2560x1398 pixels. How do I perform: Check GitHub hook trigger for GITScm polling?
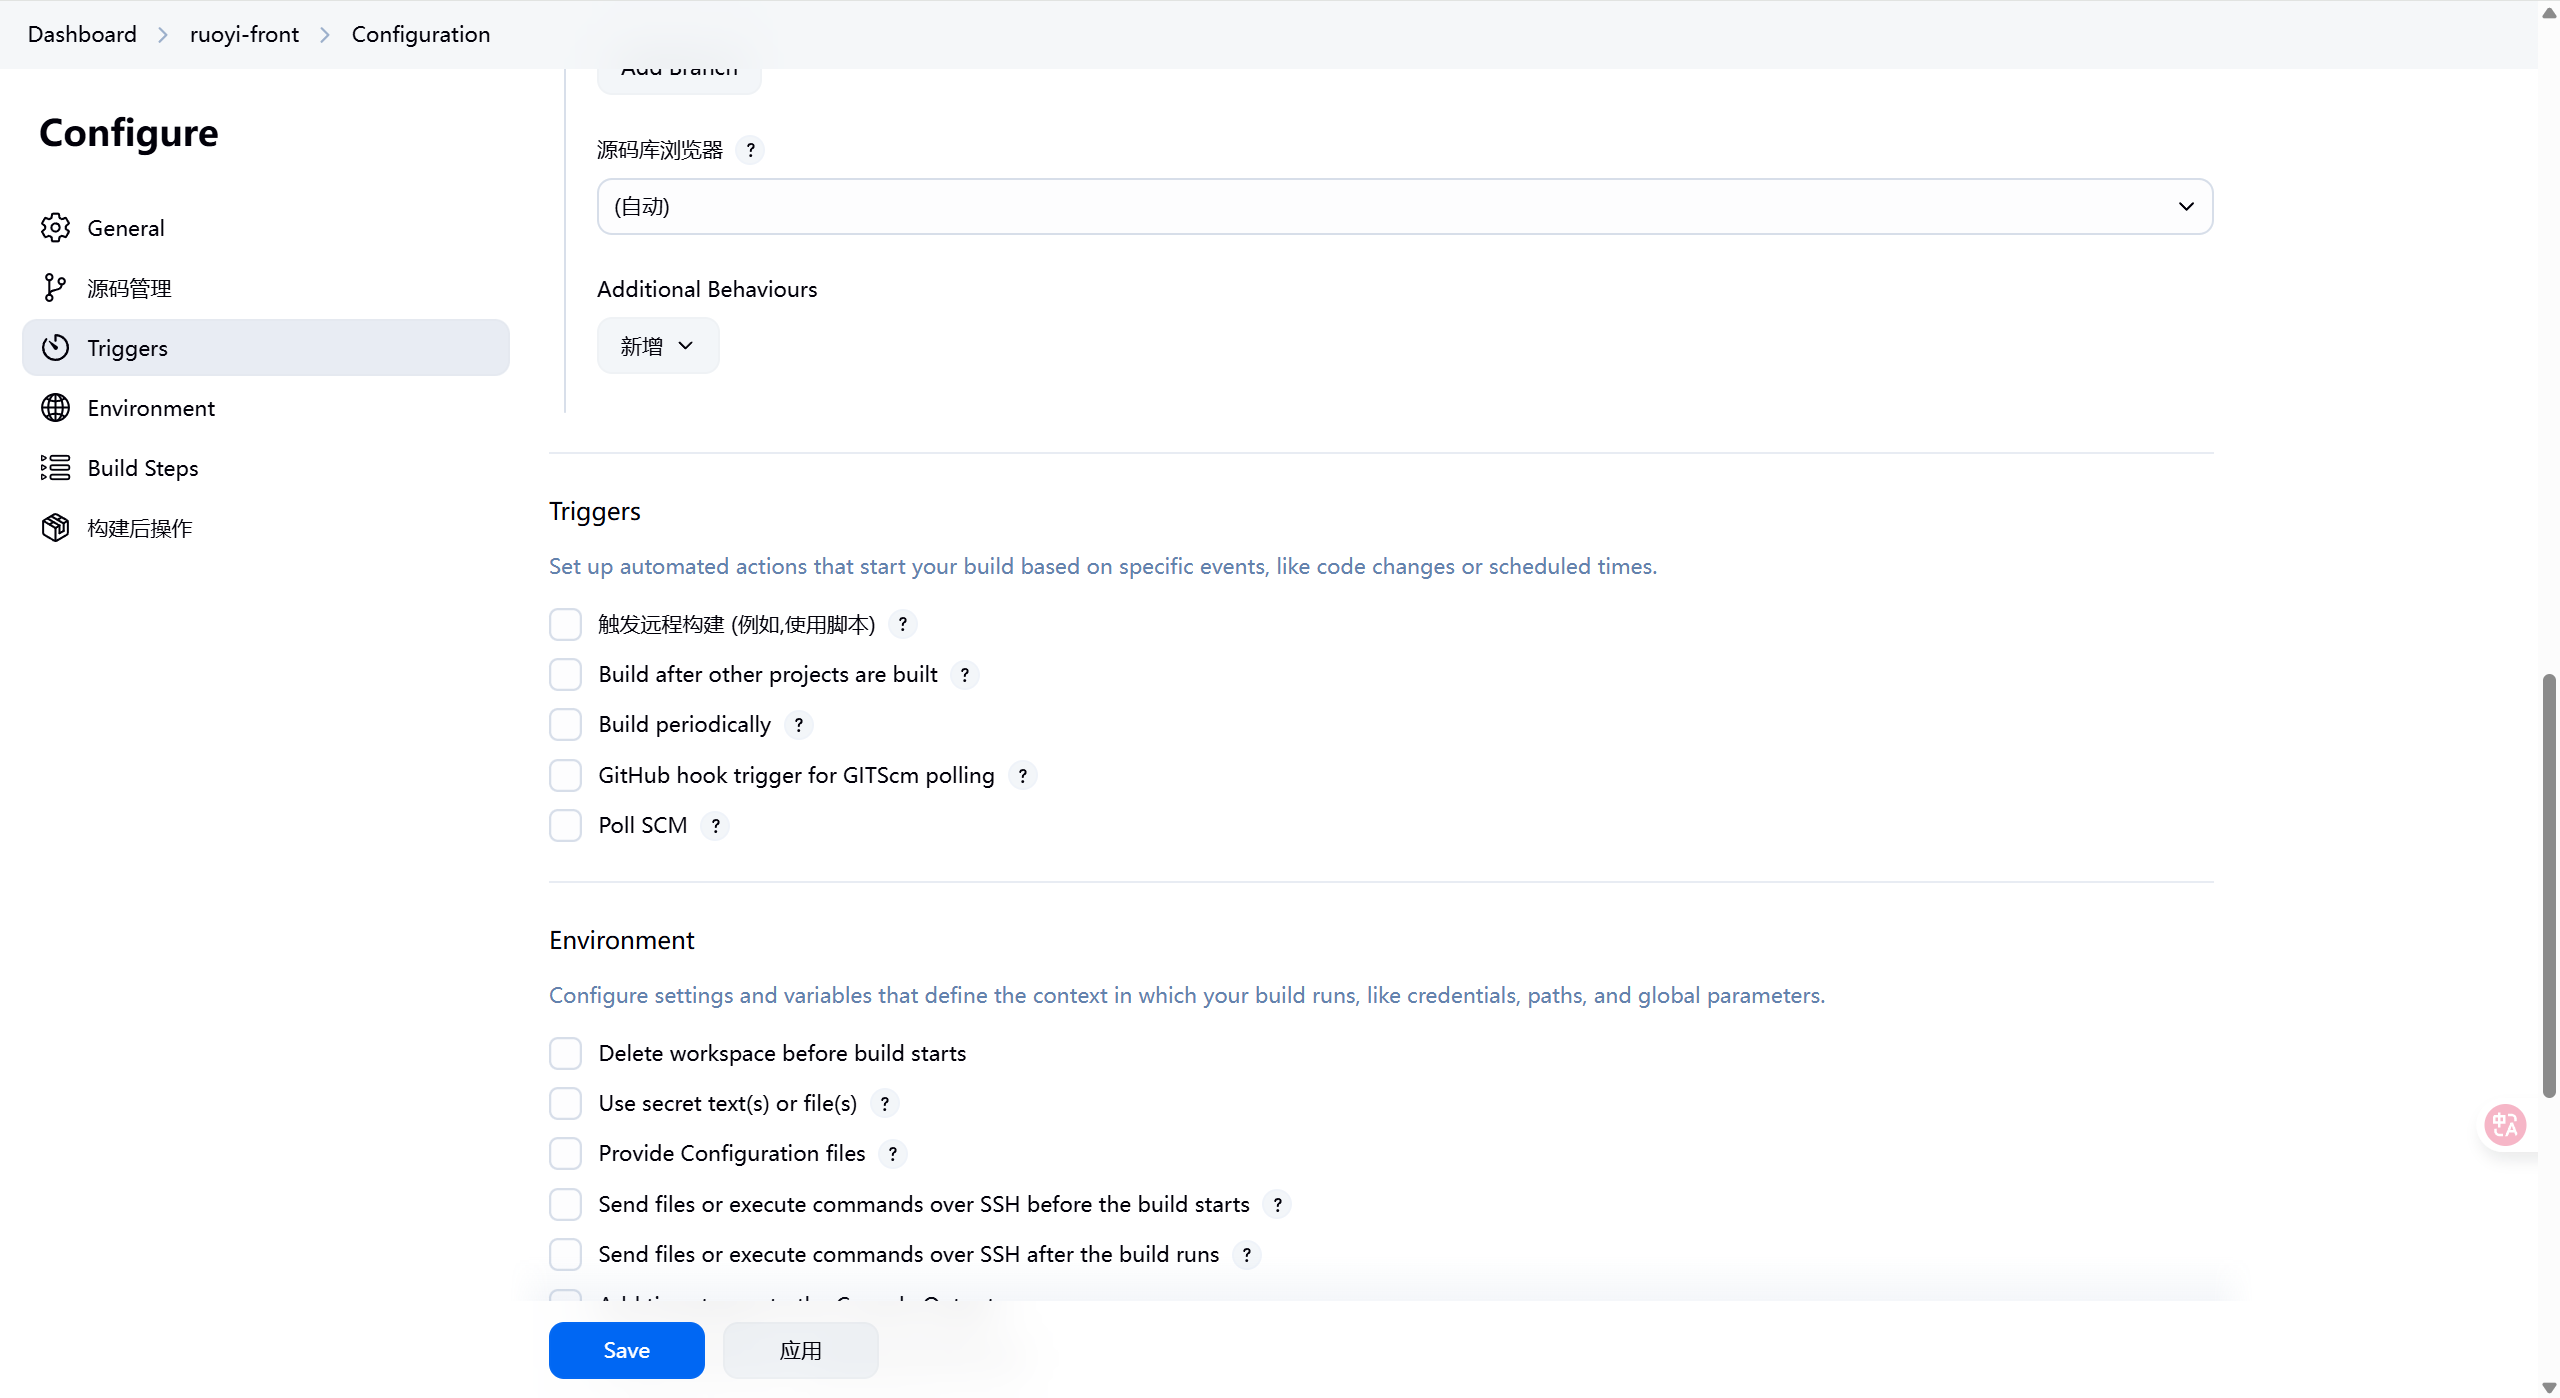pos(565,775)
